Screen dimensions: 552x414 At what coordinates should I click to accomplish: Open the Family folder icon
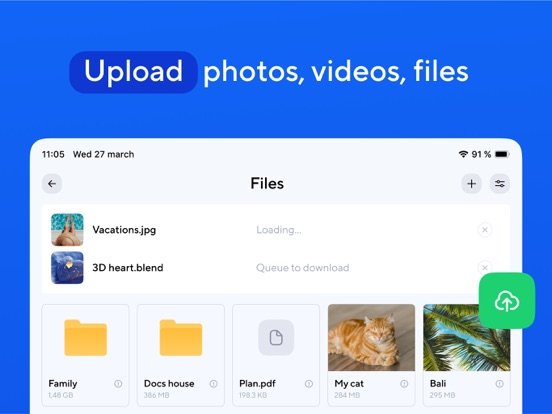tap(86, 338)
